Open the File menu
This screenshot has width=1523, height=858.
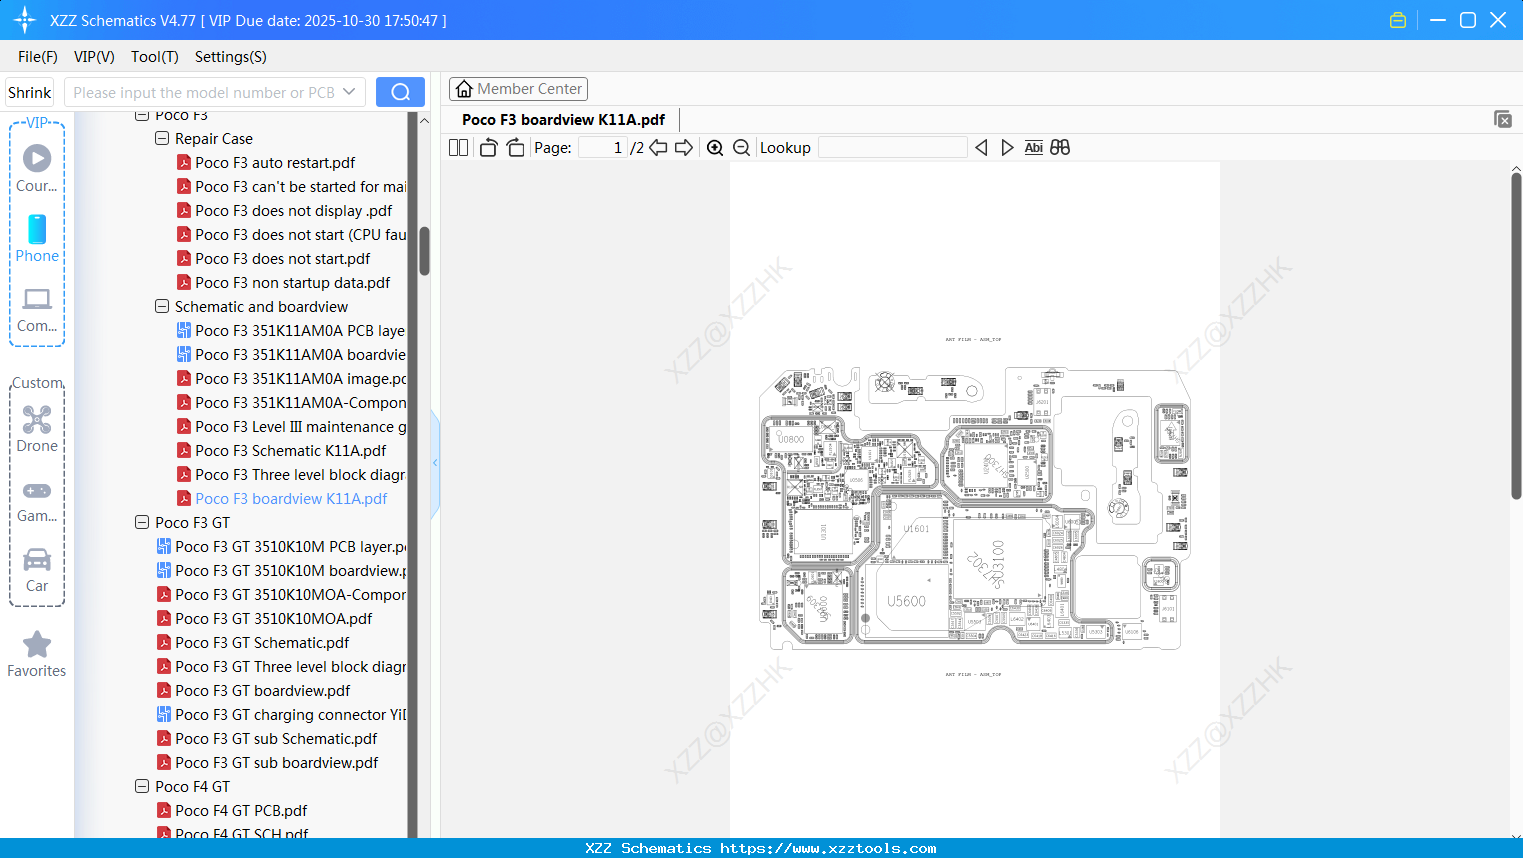pos(37,57)
